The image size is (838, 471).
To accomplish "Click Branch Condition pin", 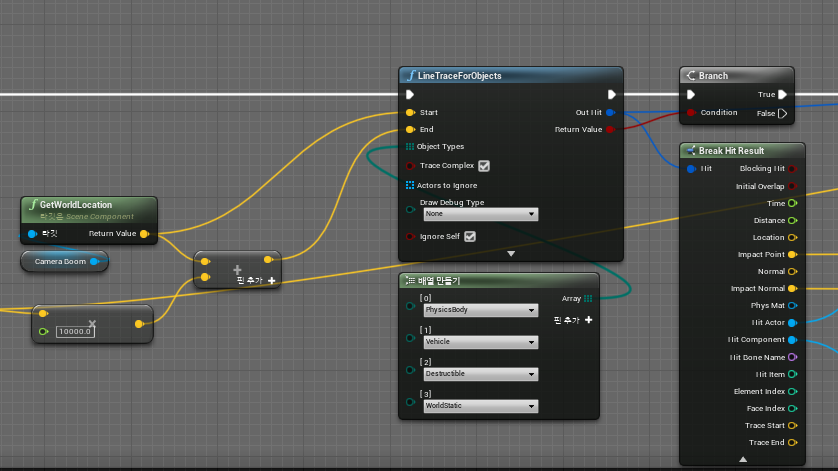I will point(691,112).
